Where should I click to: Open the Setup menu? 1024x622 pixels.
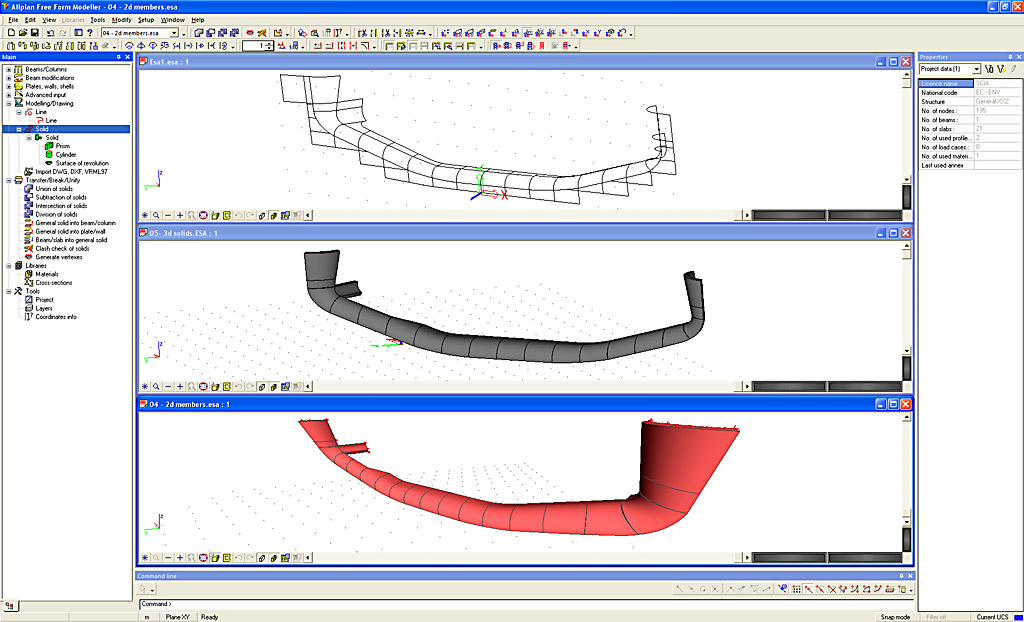click(146, 20)
